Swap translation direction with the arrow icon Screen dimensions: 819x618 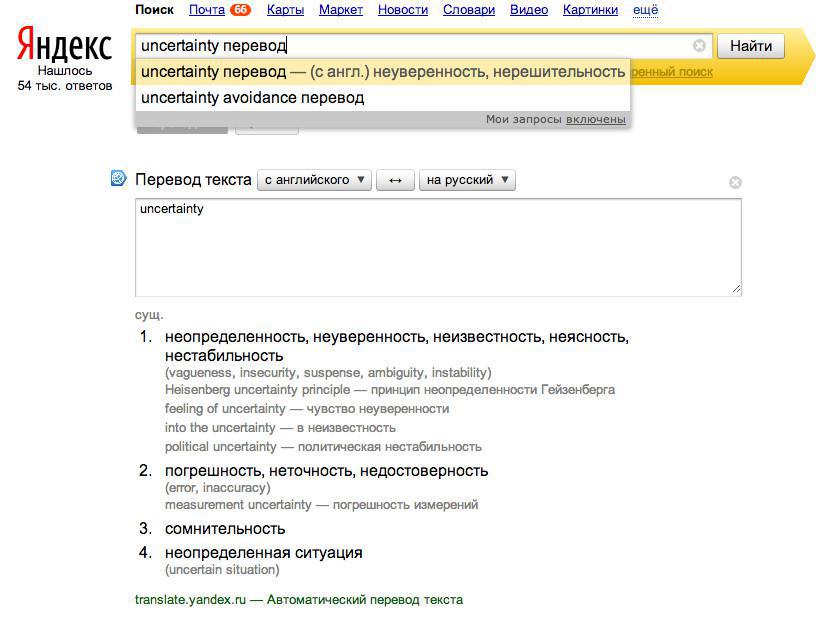pyautogui.click(x=394, y=180)
